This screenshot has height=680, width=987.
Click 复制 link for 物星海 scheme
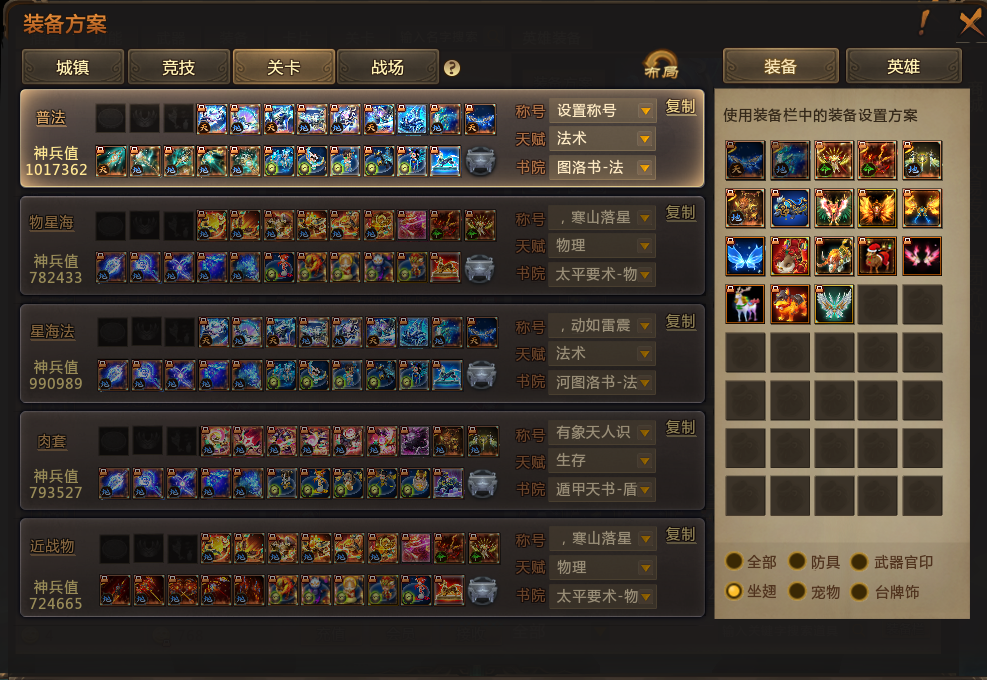(680, 212)
